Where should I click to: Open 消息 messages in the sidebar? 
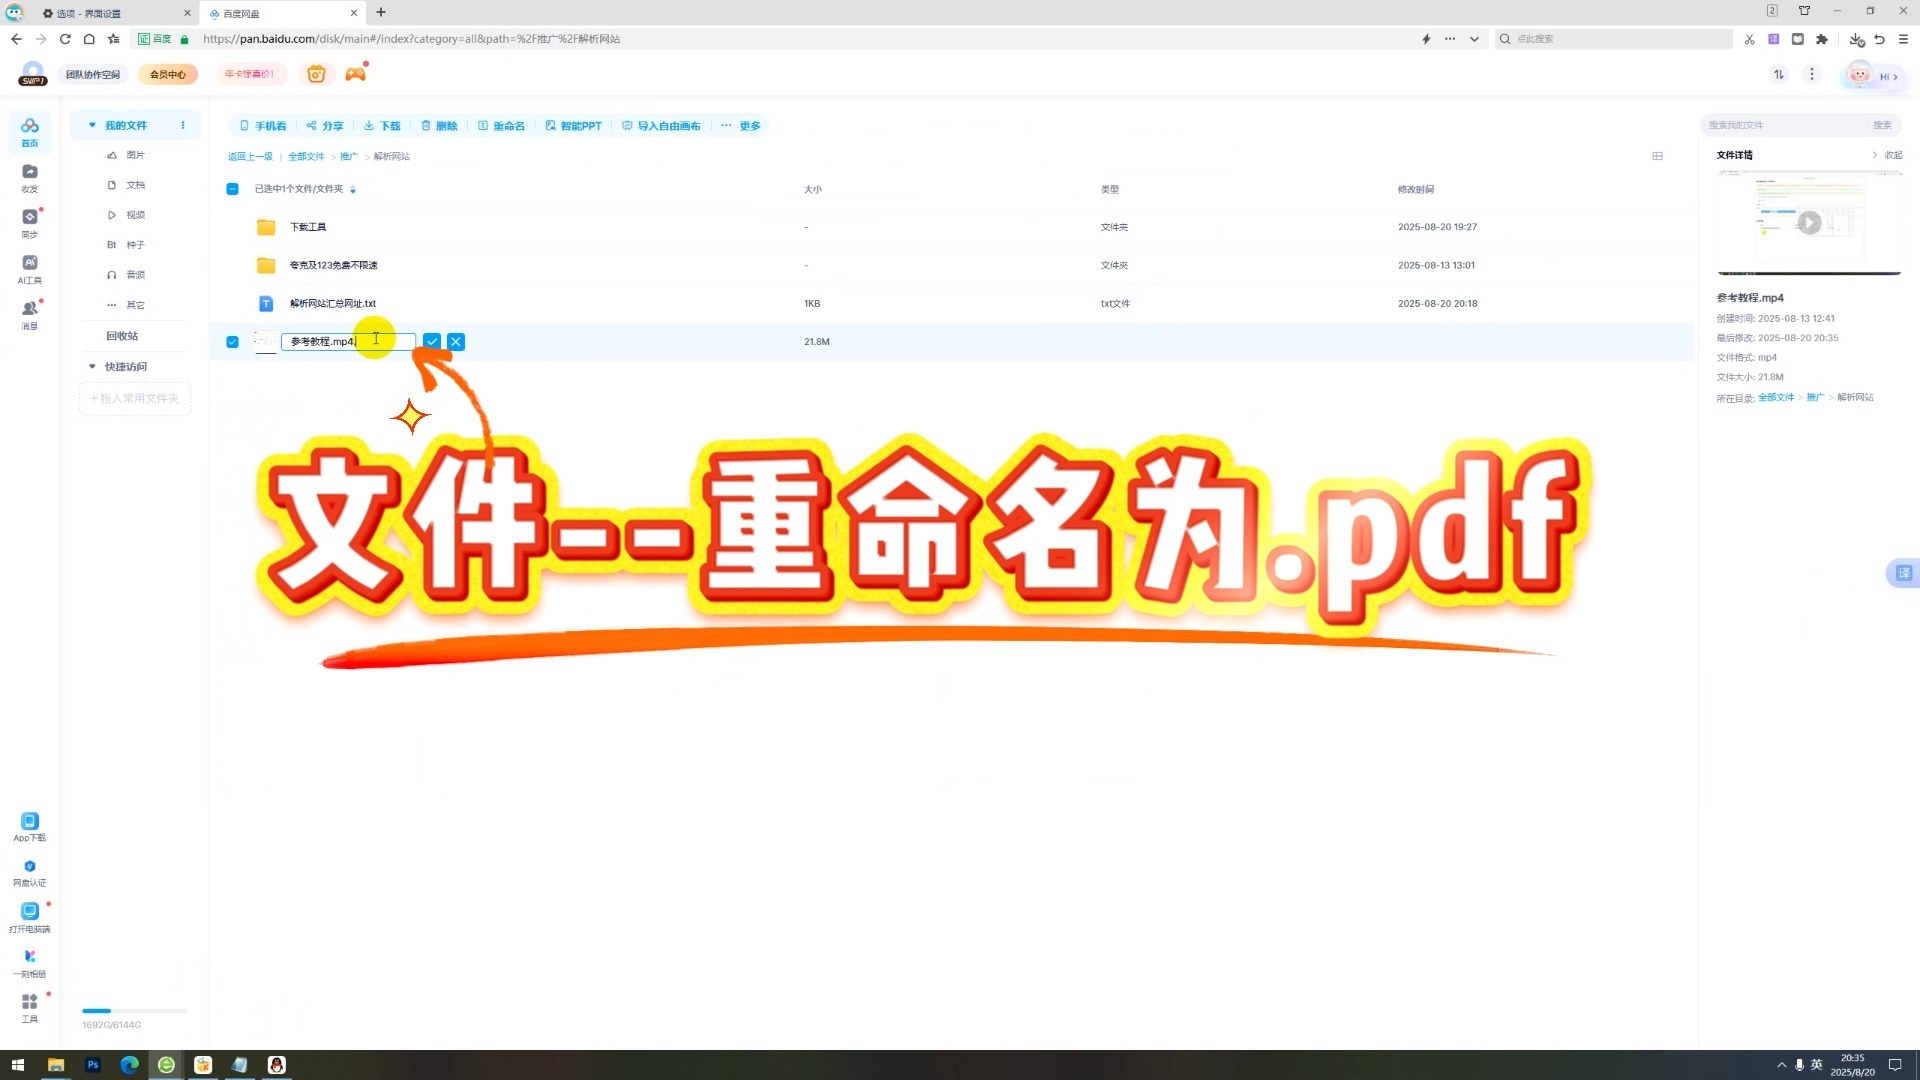30,314
